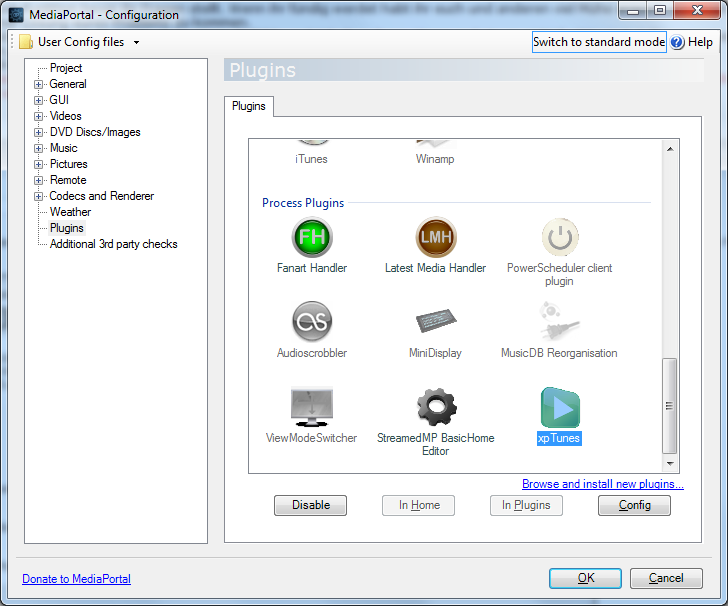
Task: Click the MediaPortal title bar app icon
Action: point(16,15)
